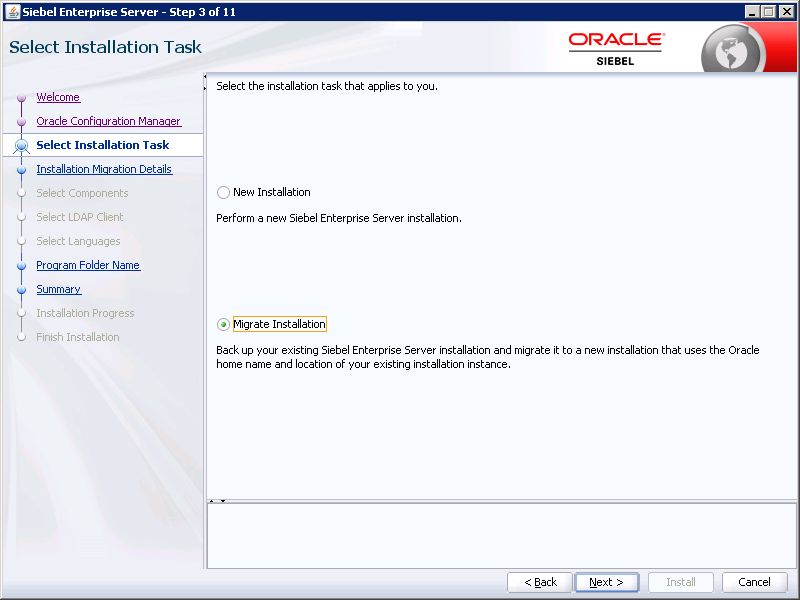Click the Program Folder Name step bullet

click(x=22, y=266)
